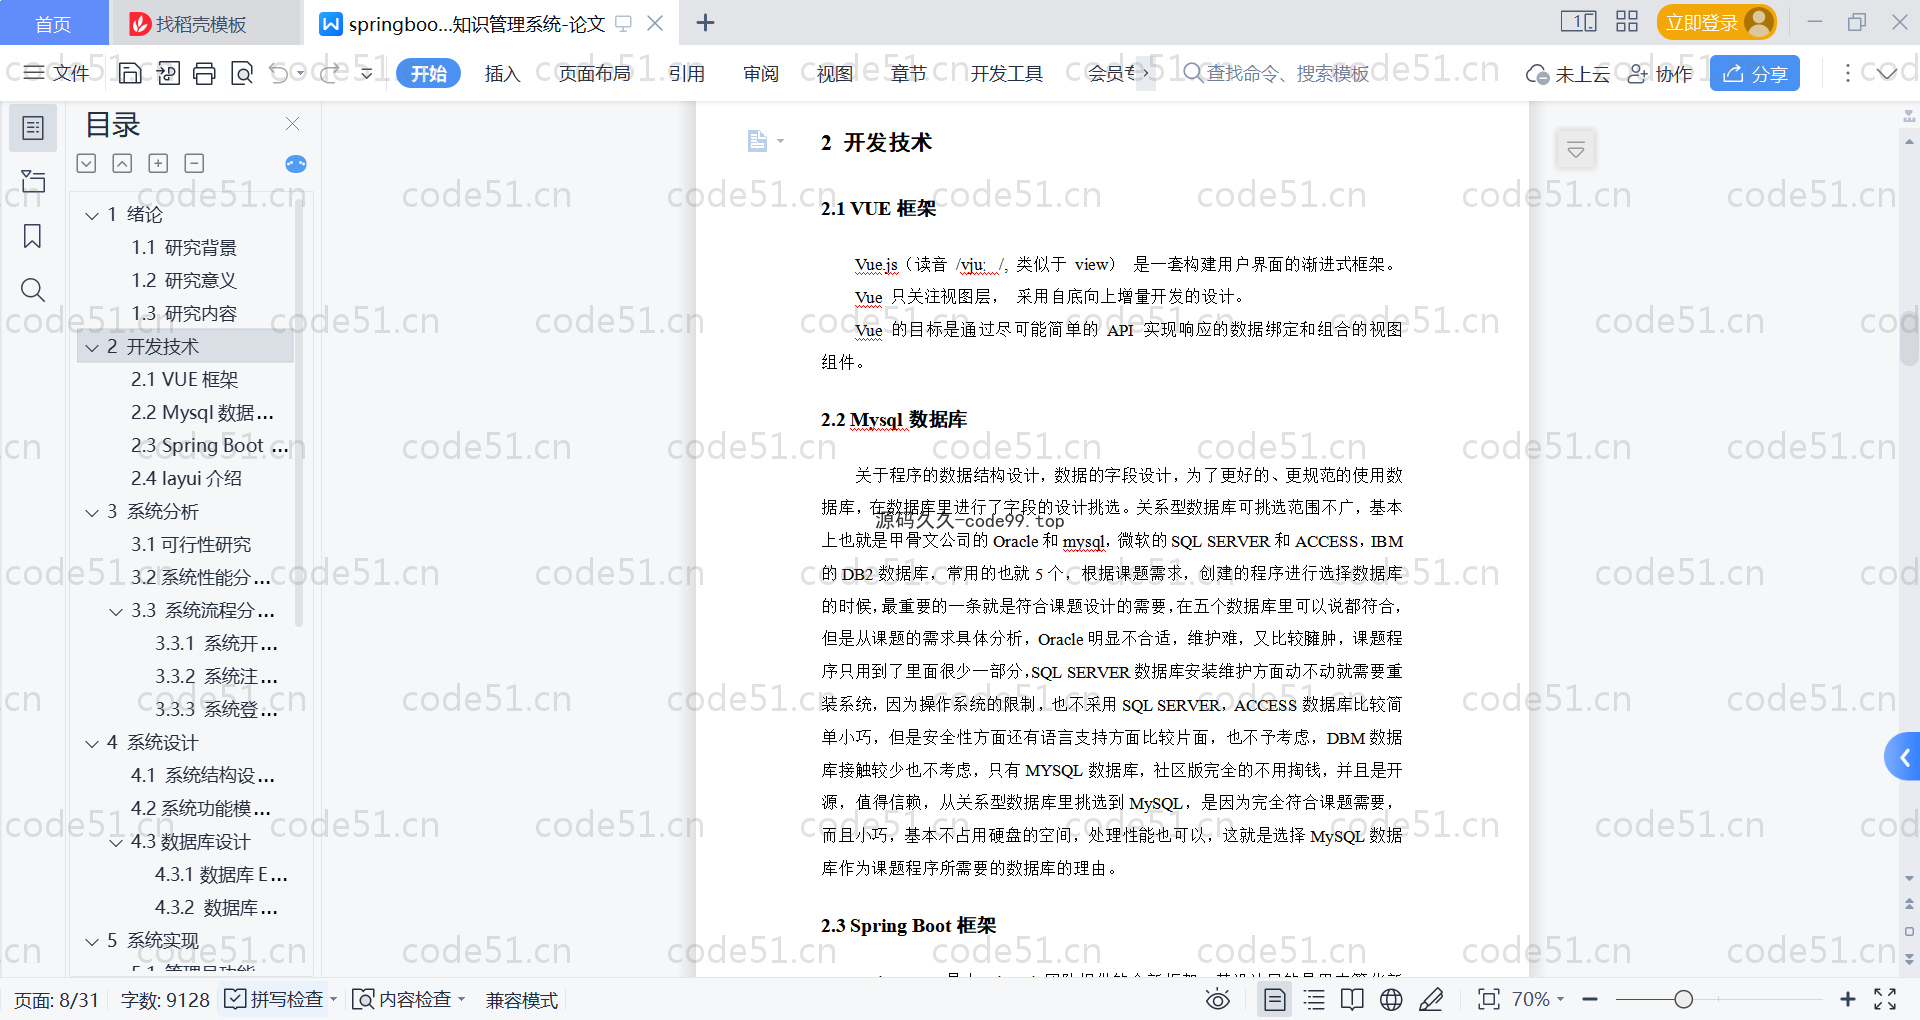This screenshot has height=1020, width=1920.
Task: Go to 3.1 可行性研究 outline entry
Action: pos(191,544)
